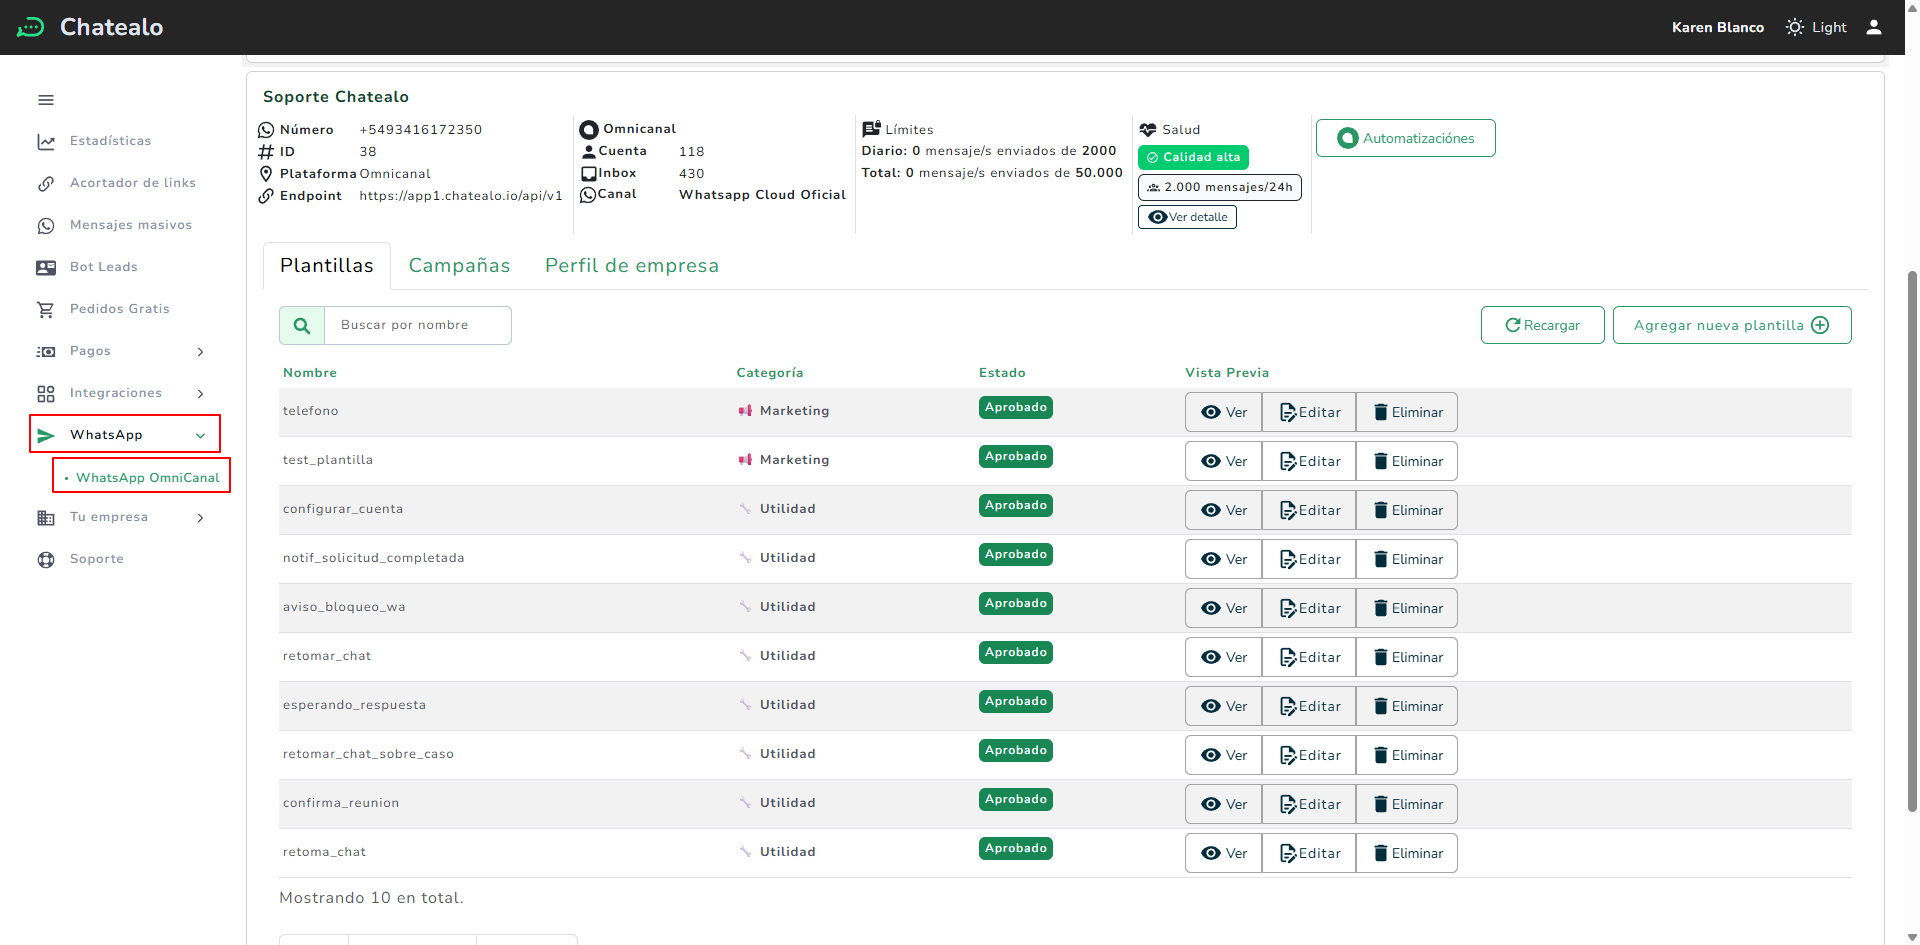
Task: Click the Tu empresa building icon
Action: tap(46, 518)
